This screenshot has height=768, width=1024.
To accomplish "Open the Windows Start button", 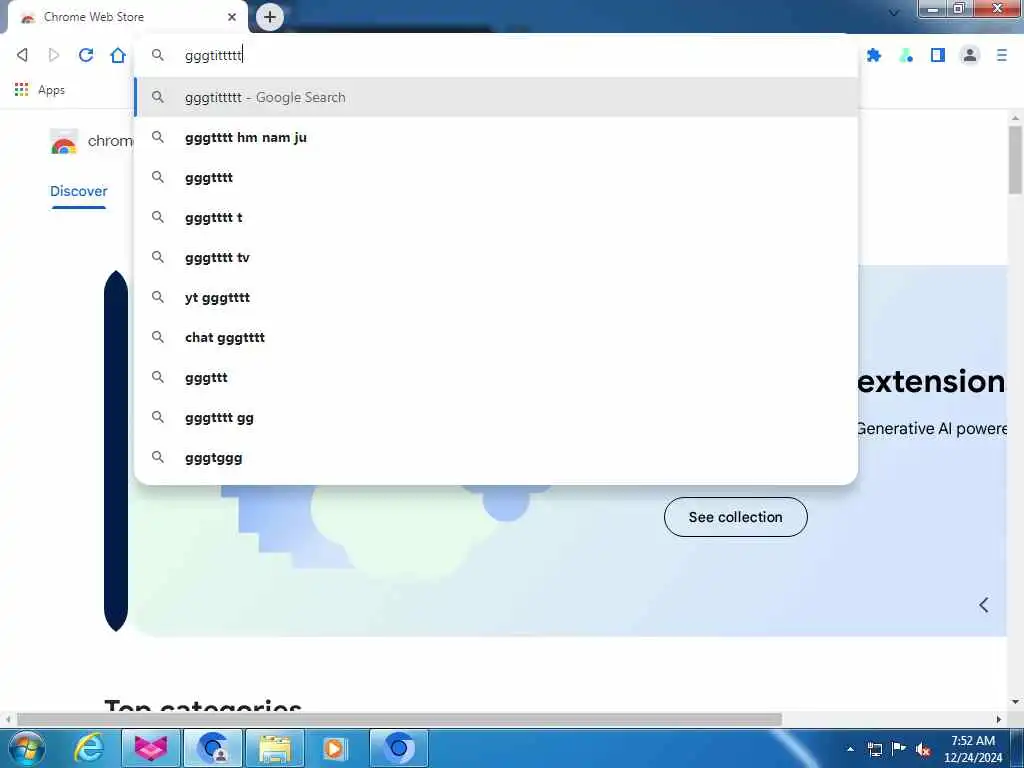I will click(27, 748).
